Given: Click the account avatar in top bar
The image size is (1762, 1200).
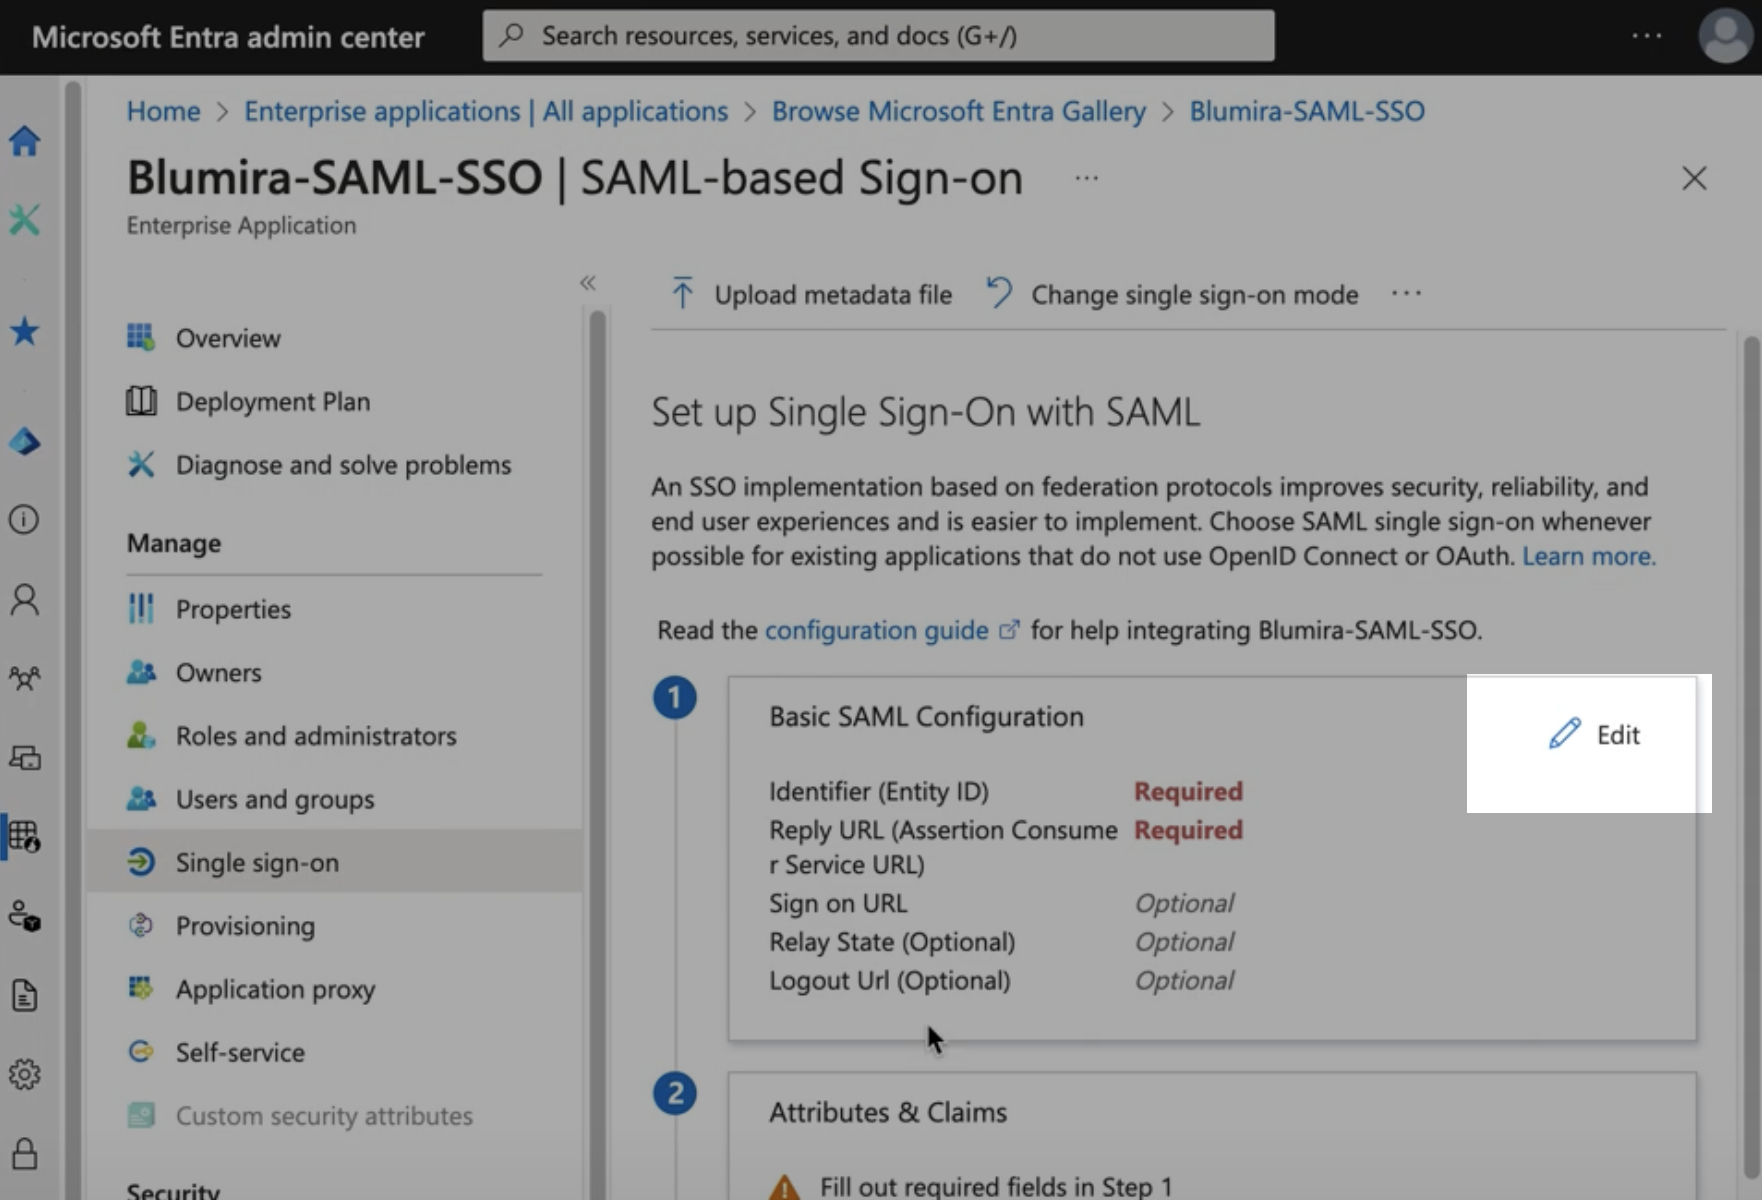Looking at the screenshot, I should (x=1726, y=36).
